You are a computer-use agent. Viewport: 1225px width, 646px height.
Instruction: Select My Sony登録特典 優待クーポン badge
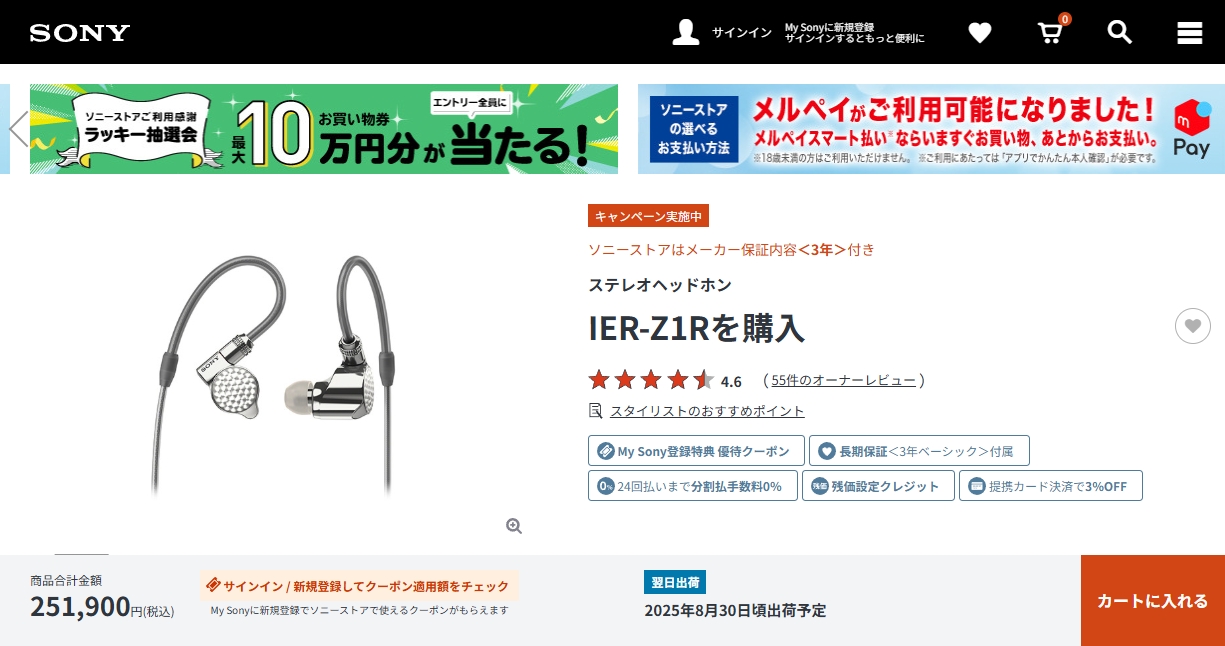point(696,451)
